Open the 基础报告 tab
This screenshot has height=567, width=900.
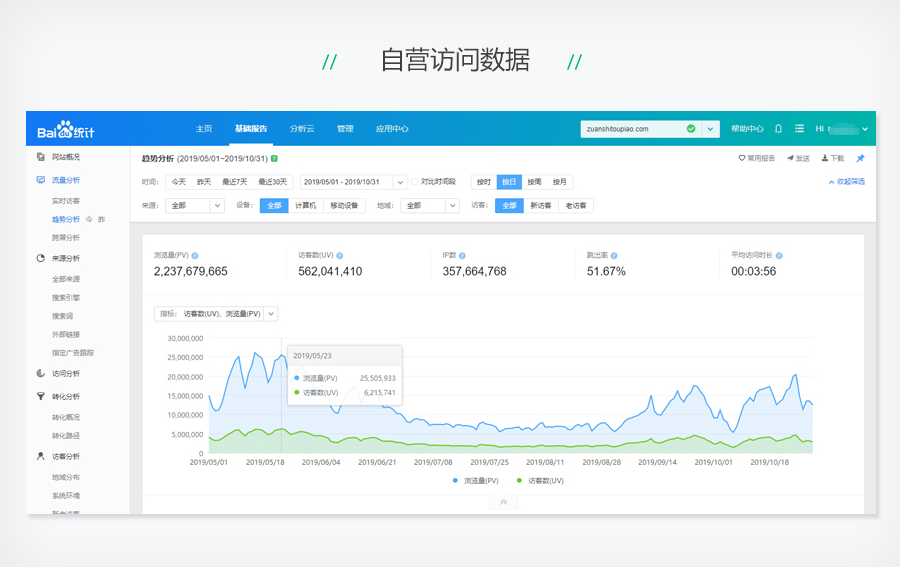pyautogui.click(x=251, y=129)
